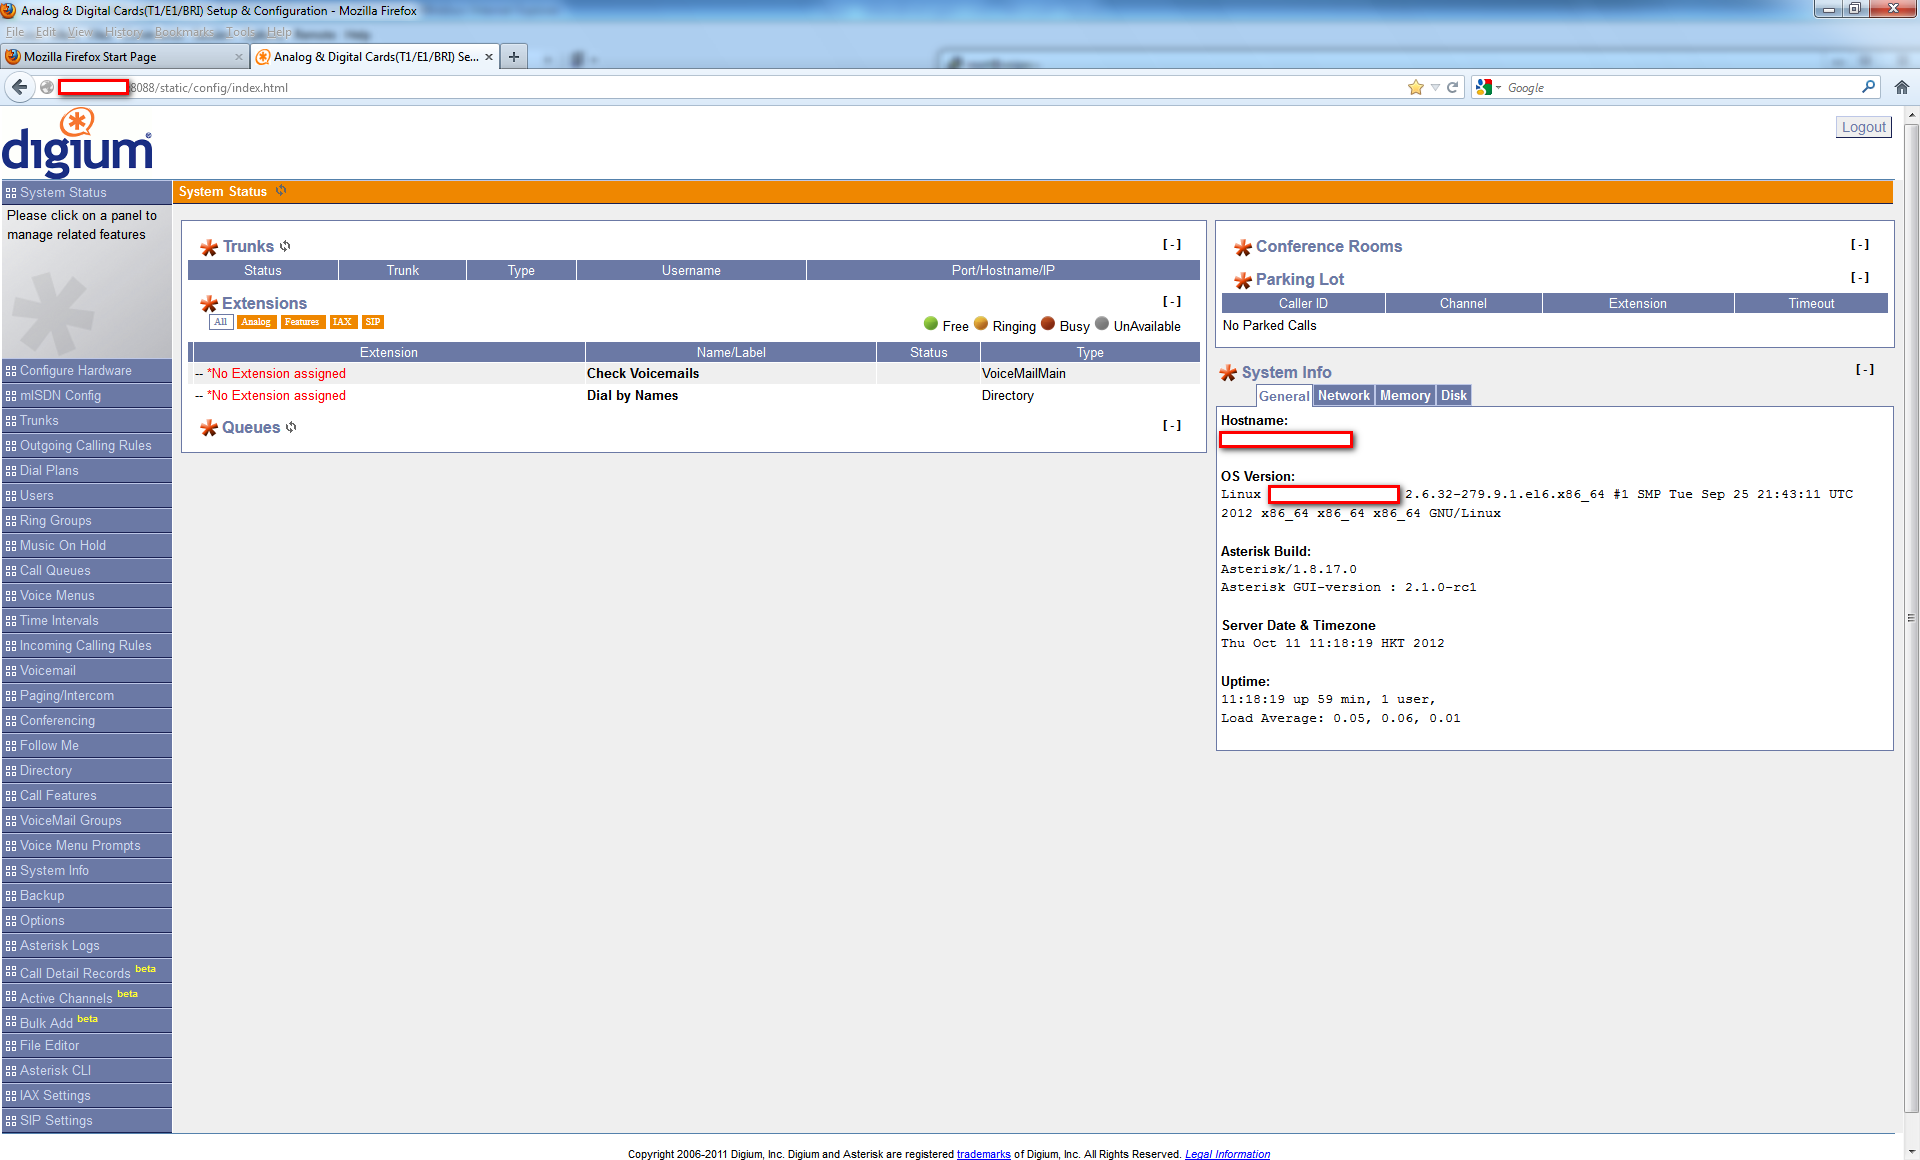Switch to Network tab in System Info

click(1344, 396)
